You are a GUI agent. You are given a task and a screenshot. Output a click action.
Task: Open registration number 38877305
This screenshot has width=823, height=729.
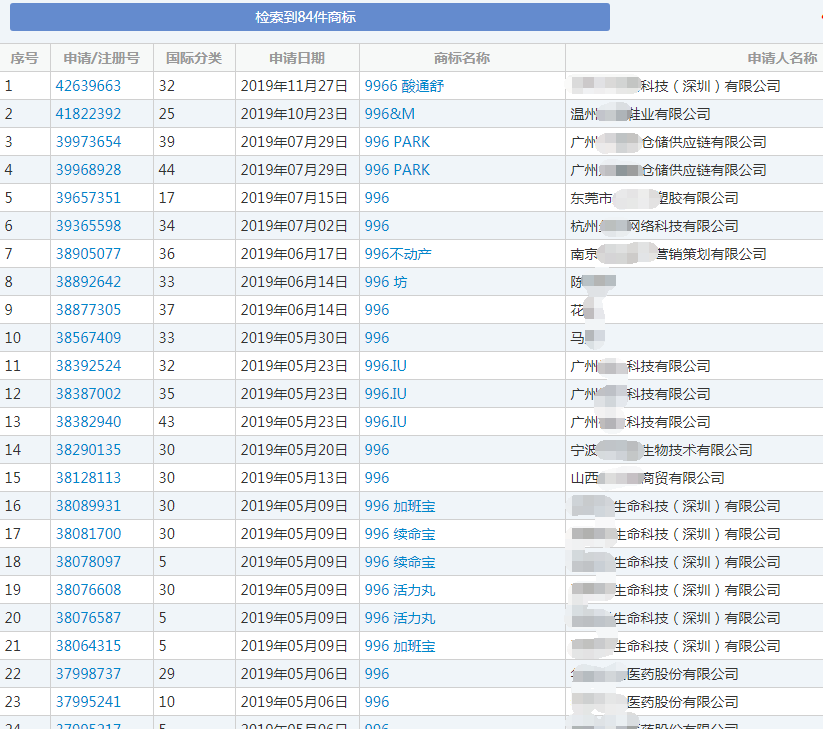(x=88, y=310)
